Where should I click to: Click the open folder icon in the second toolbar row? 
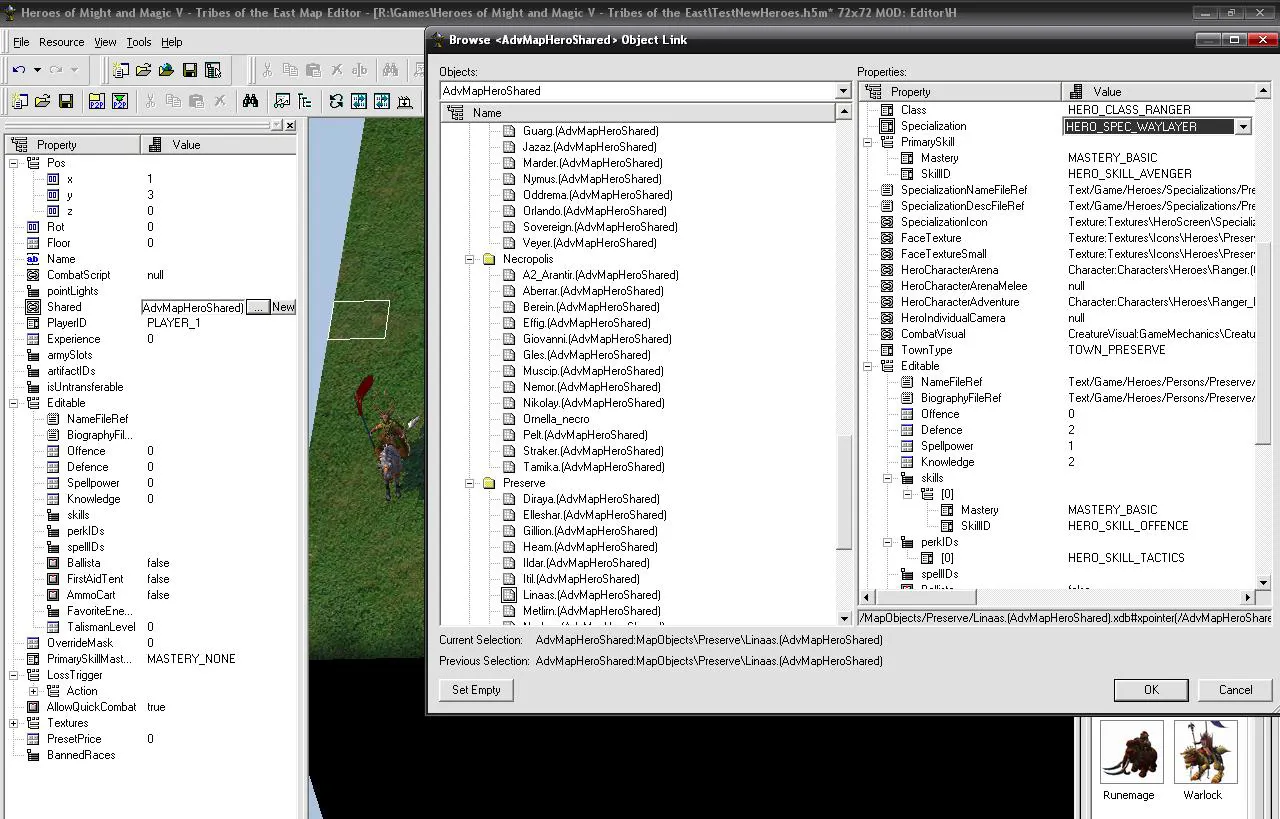click(42, 101)
